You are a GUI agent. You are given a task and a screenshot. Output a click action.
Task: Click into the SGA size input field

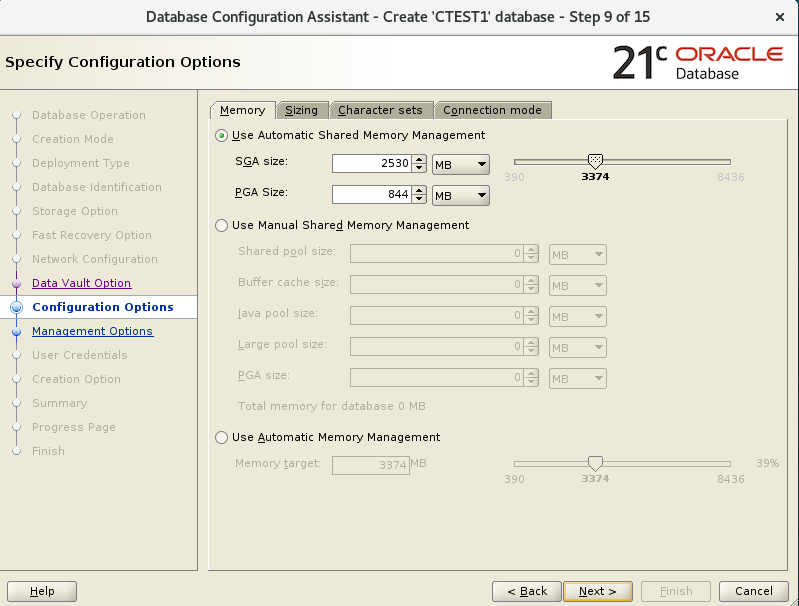click(371, 164)
